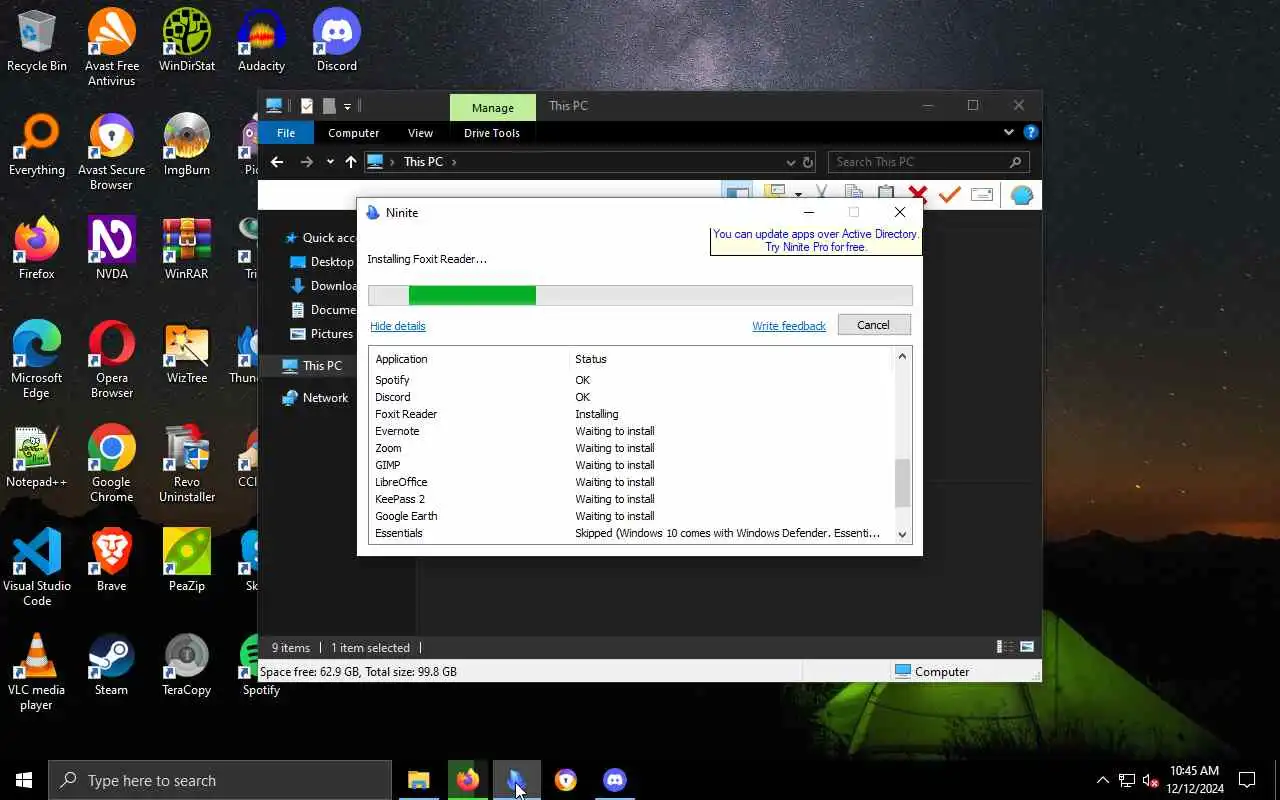Expand the chevron after This PC in address bar

point(454,162)
